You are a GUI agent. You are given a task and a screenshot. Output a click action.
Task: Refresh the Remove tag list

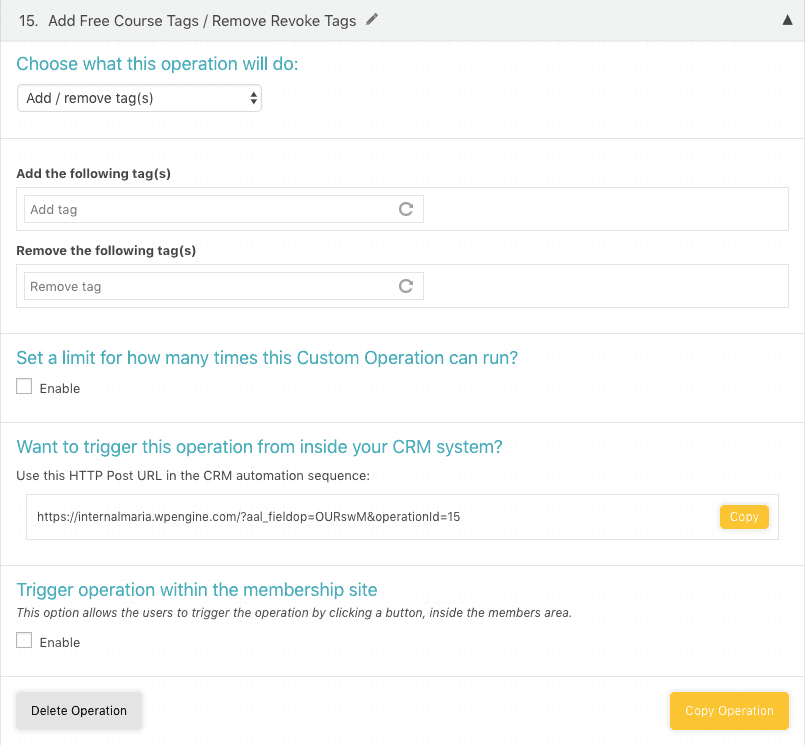coord(406,287)
